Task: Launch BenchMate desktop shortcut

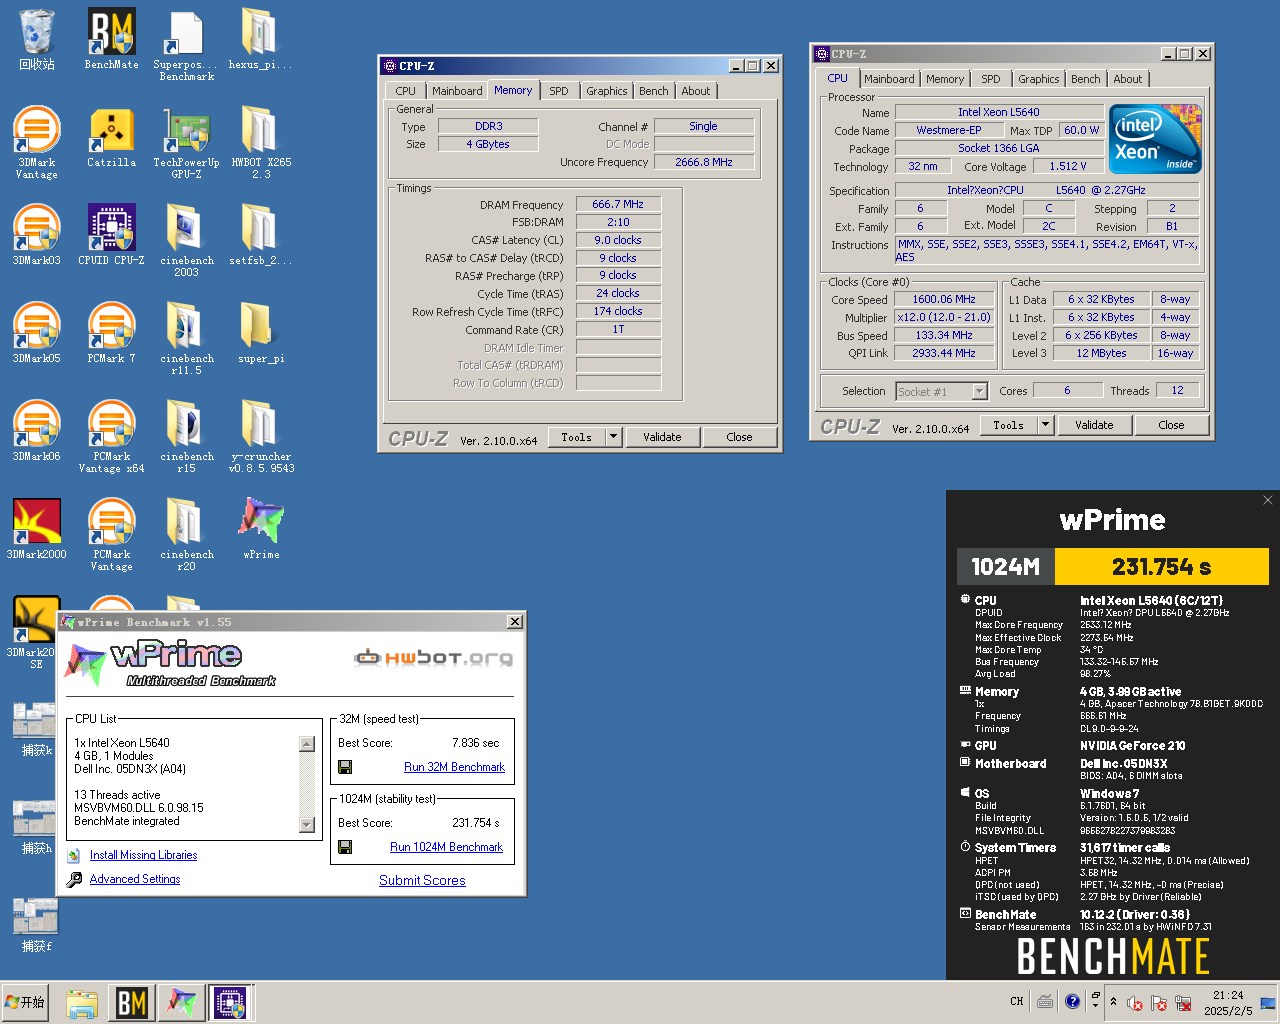Action: click(111, 40)
